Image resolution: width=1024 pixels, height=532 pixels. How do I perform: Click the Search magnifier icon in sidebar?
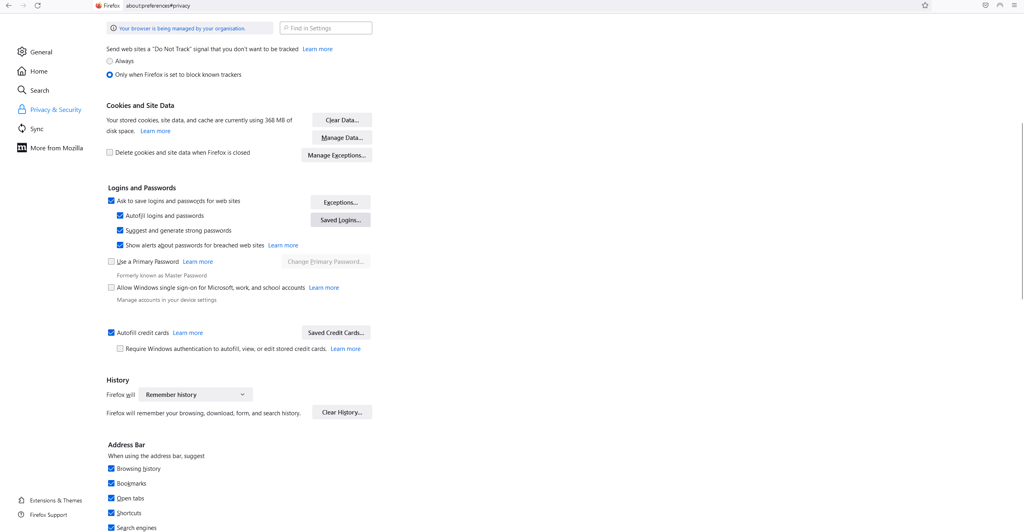pos(22,90)
